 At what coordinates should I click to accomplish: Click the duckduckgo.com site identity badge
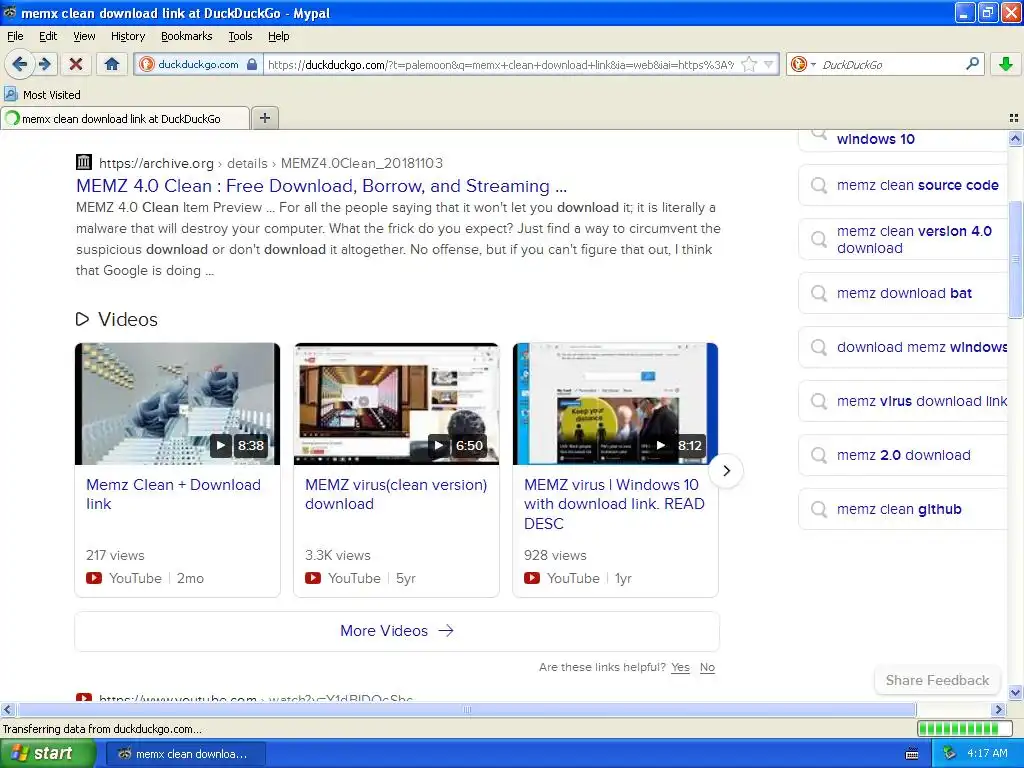click(x=199, y=65)
